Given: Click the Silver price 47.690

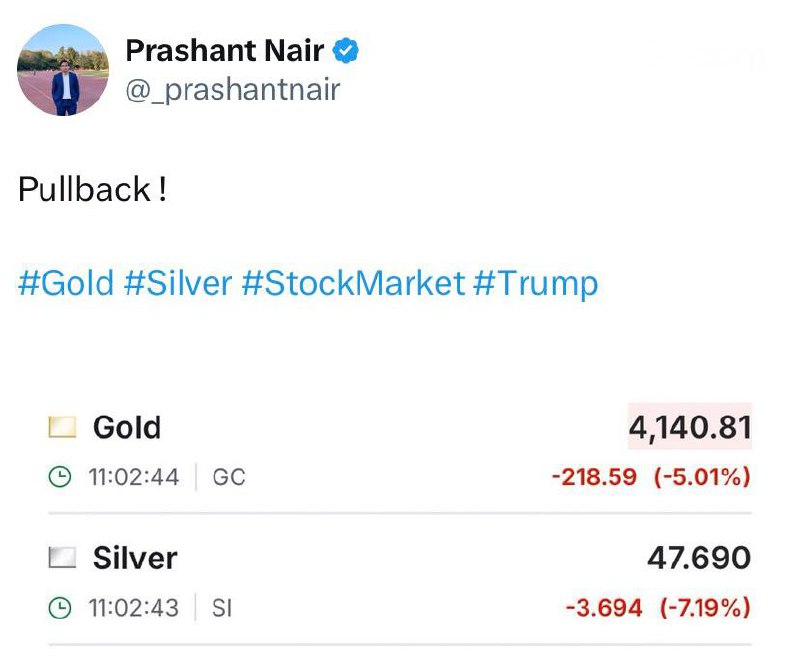Looking at the screenshot, I should 699,558.
